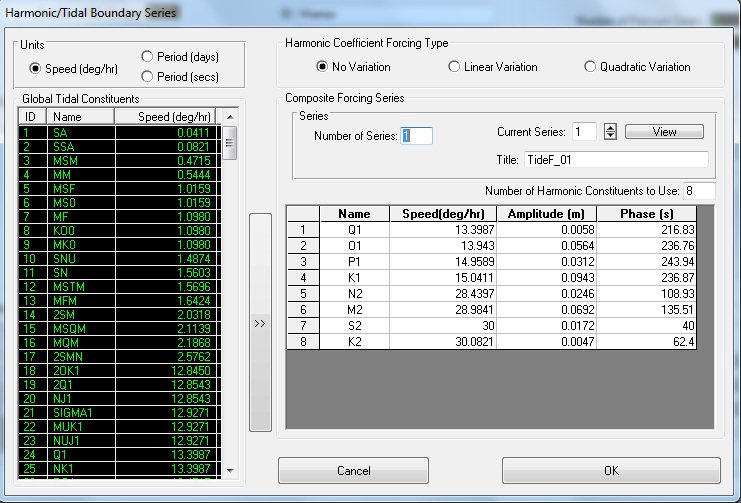Click the Title field containing TideF_01
Image resolution: width=741 pixels, height=503 pixels.
(616, 160)
